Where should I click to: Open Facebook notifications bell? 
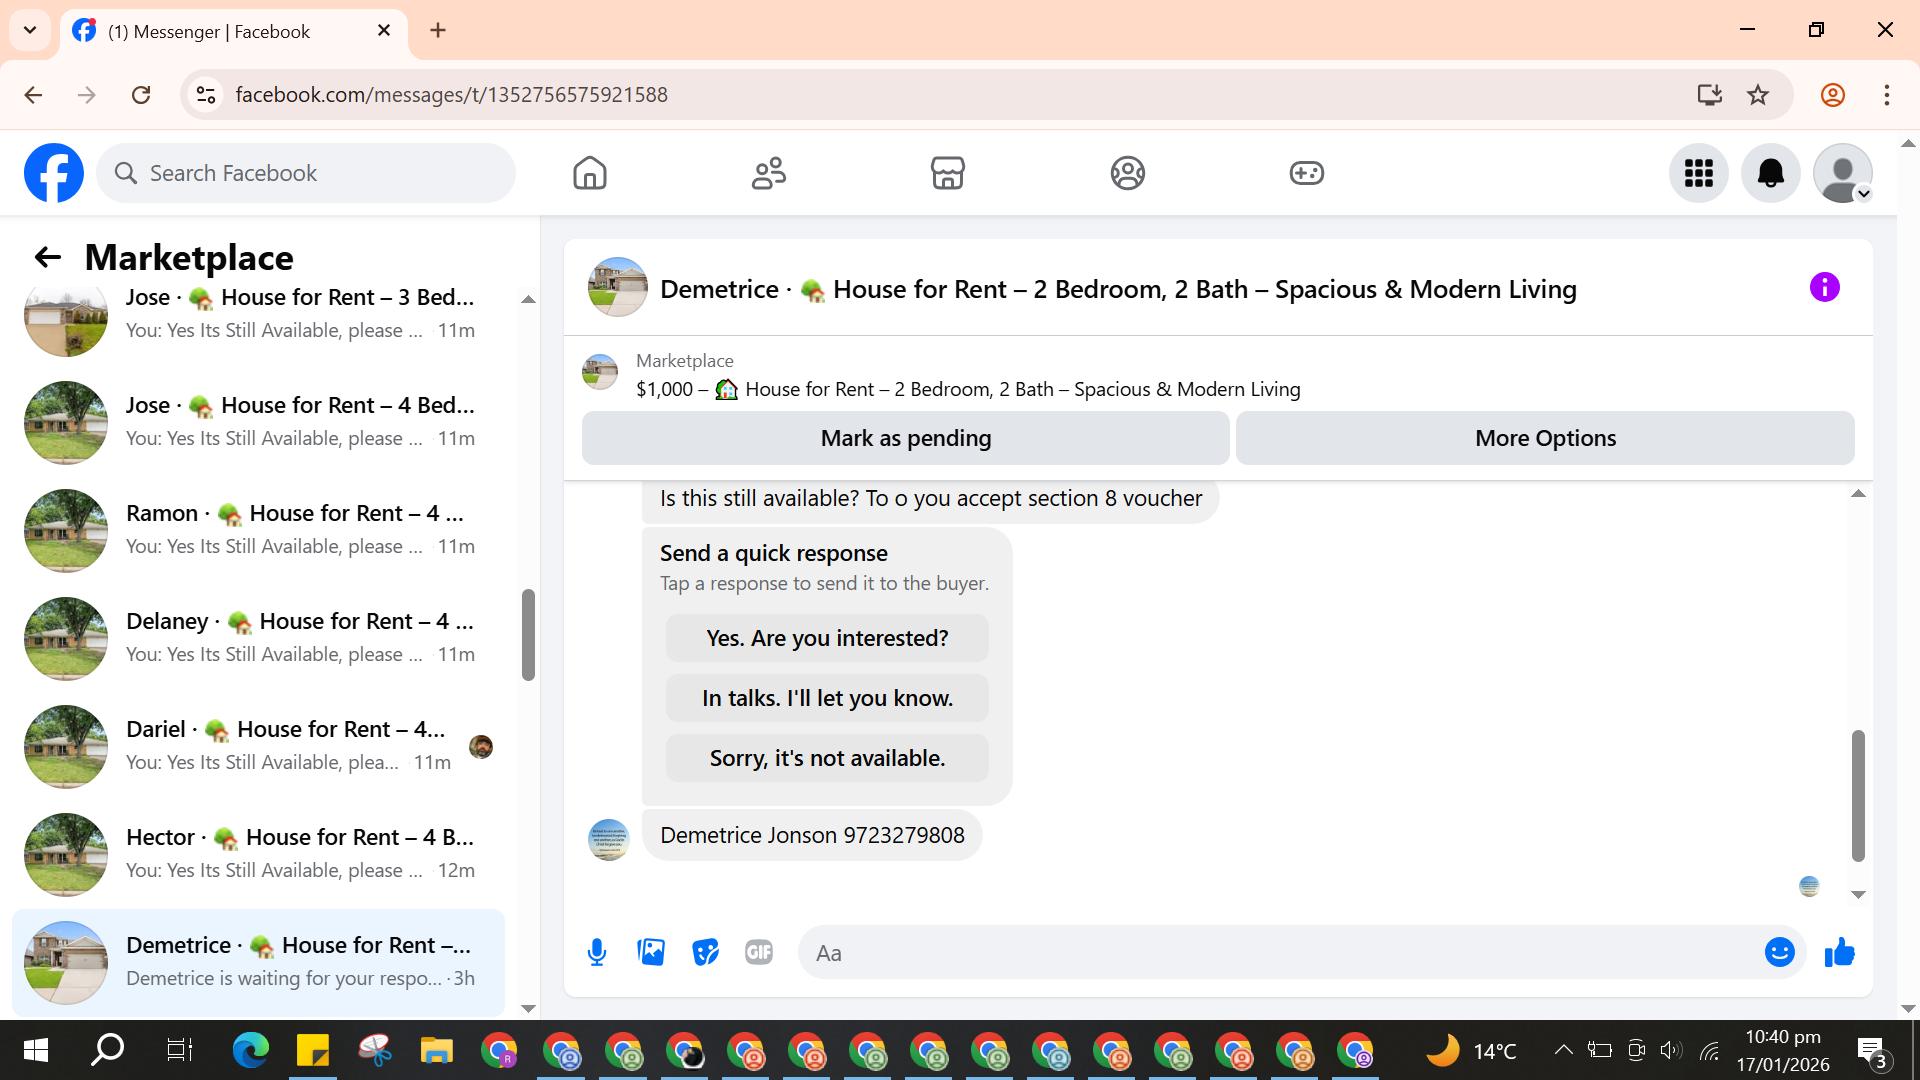click(x=1770, y=173)
